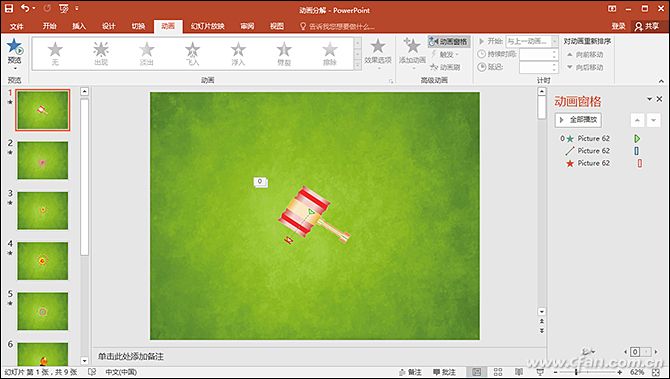
Task: Click the notes area 单击此处添加备注
Action: coord(131,356)
